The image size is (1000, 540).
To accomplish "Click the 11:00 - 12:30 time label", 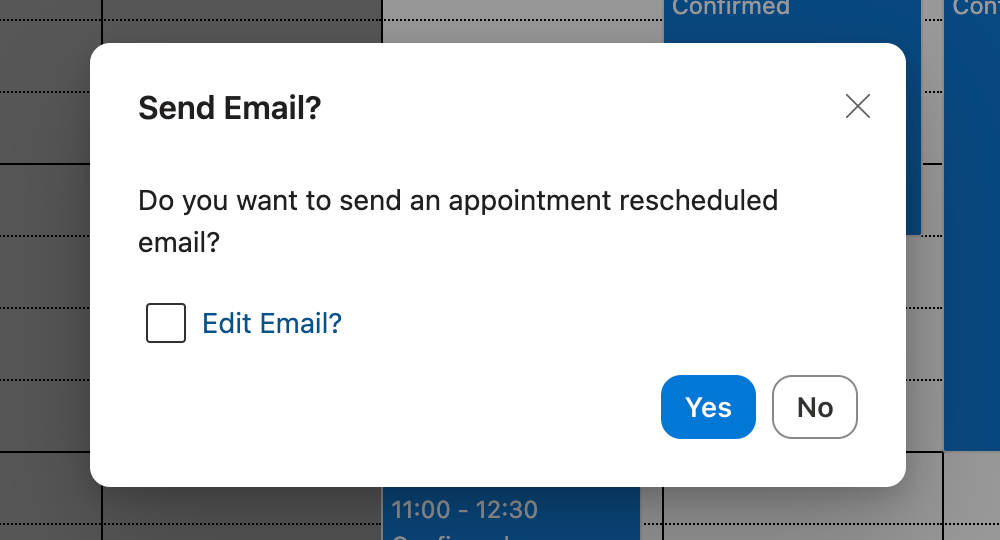I will pos(464,510).
